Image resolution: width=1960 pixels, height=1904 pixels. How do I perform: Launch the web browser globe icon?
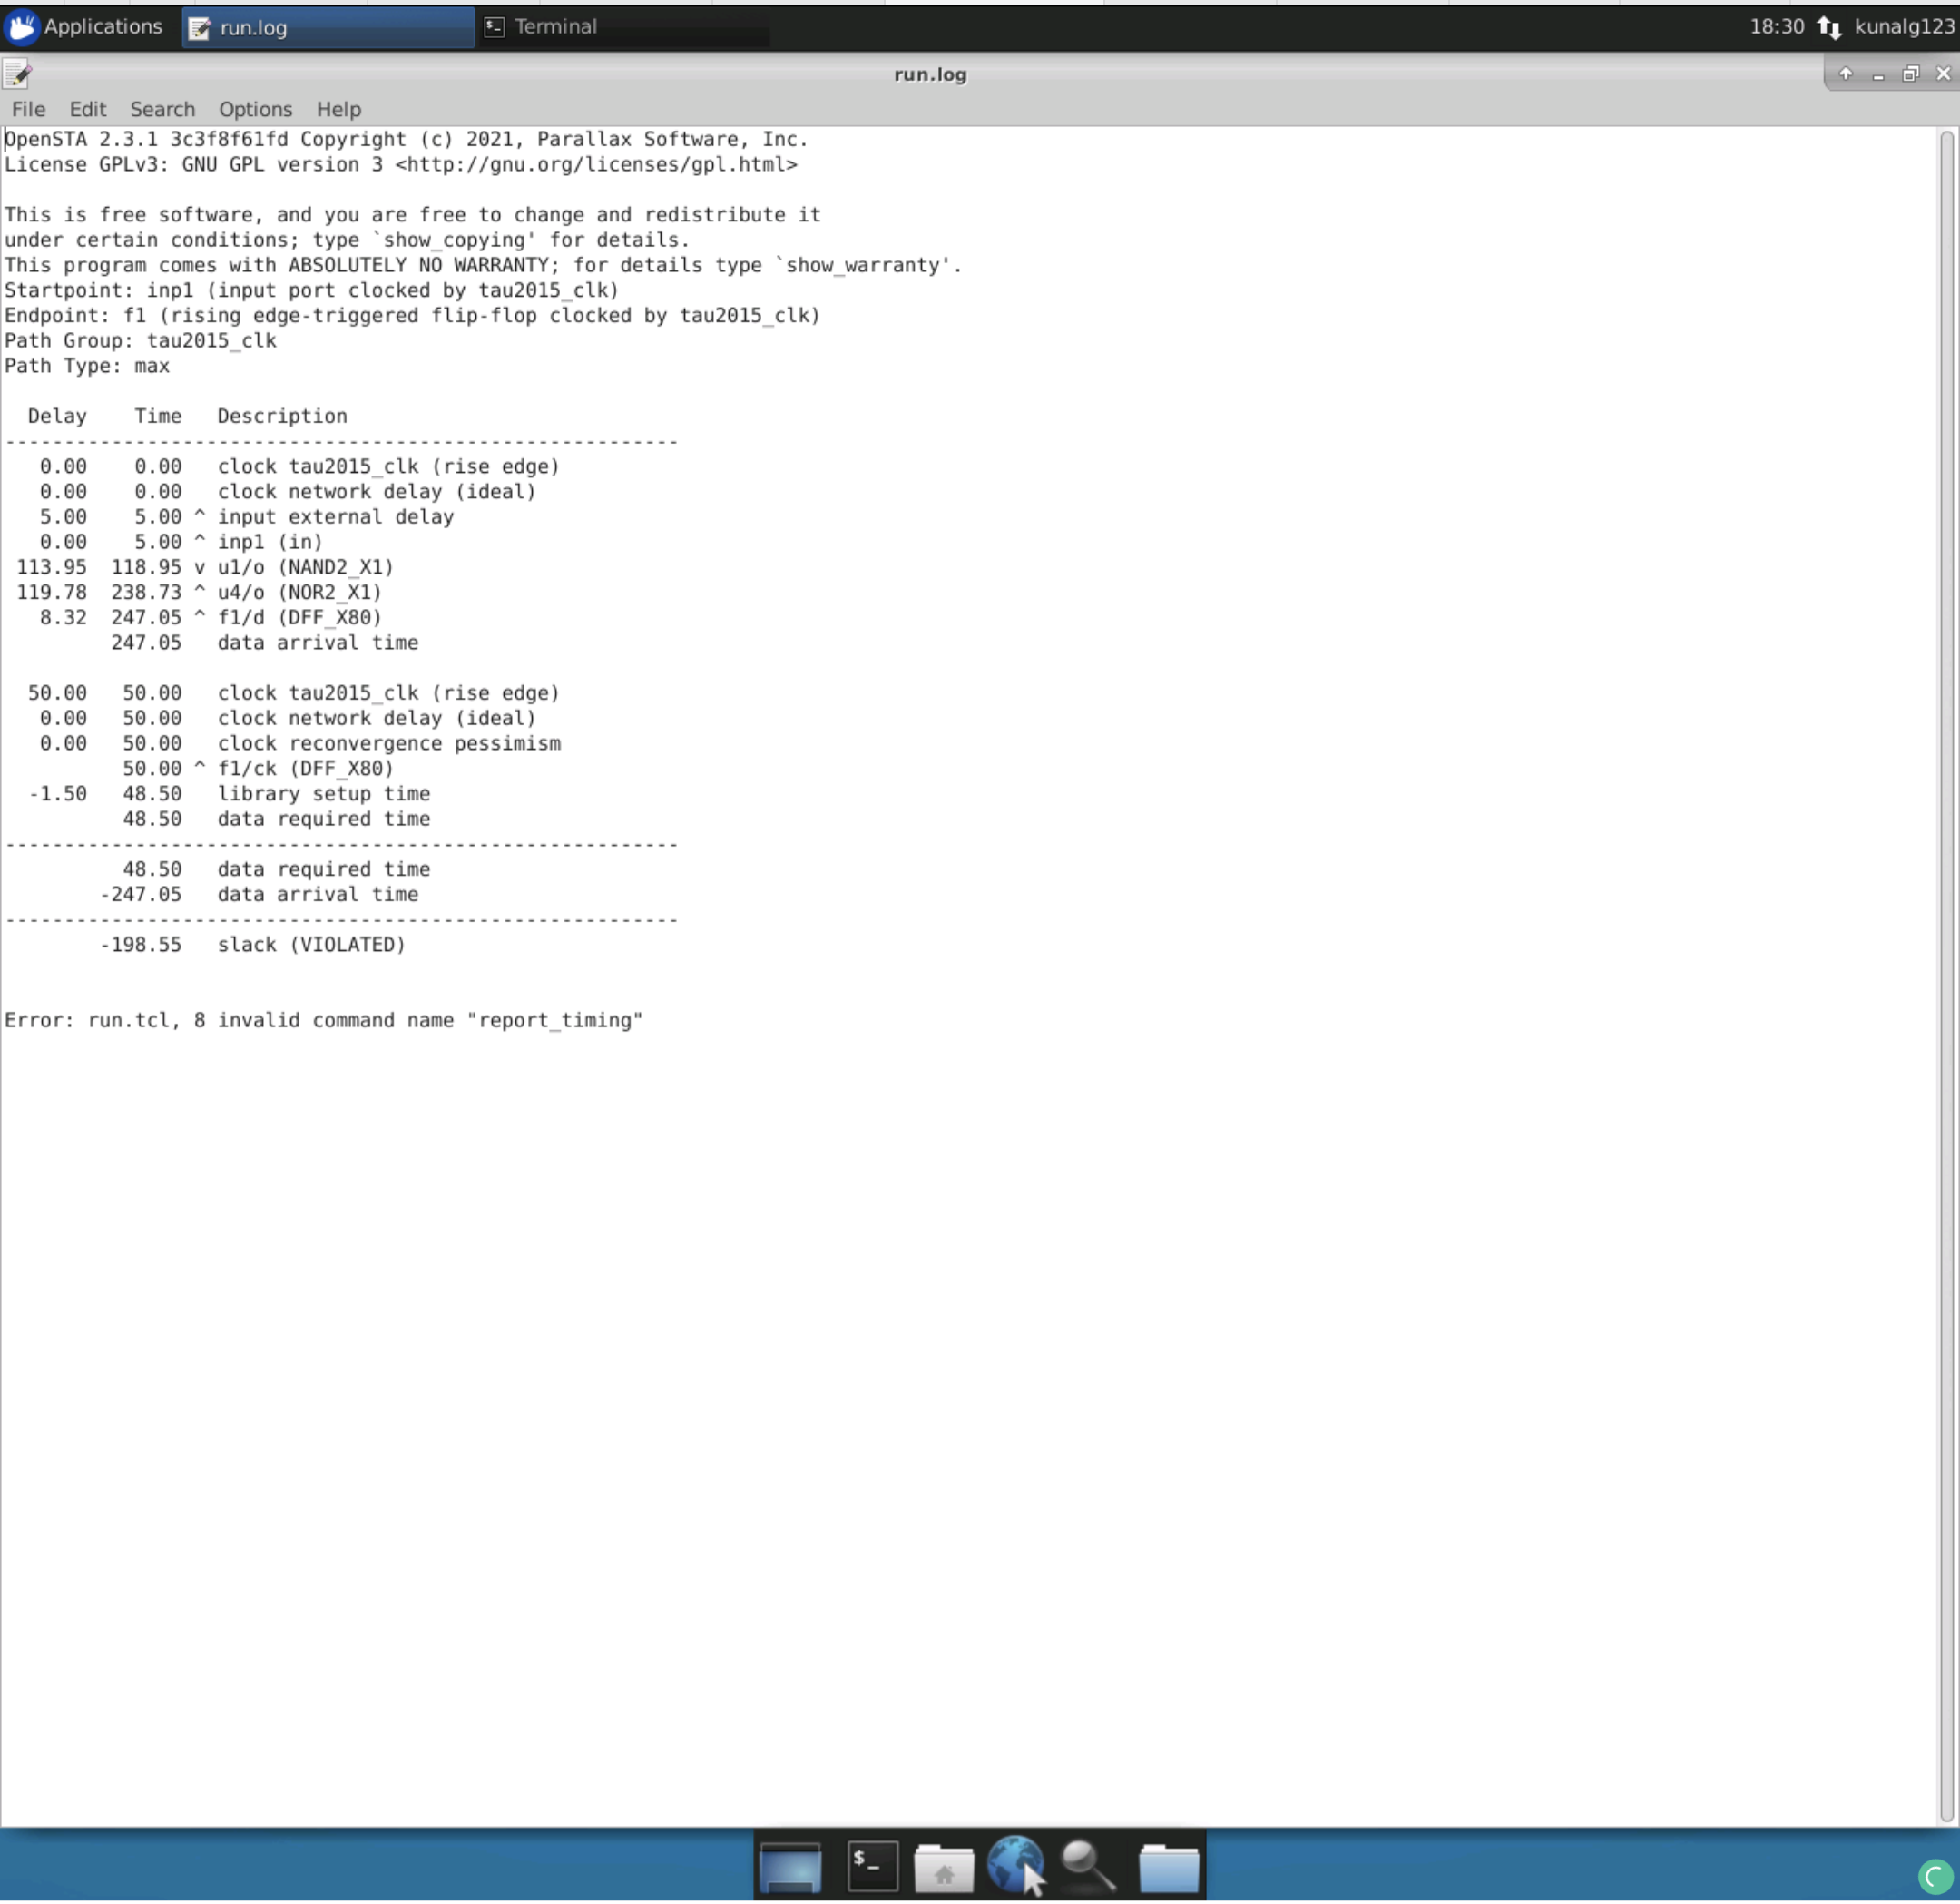(1015, 1862)
